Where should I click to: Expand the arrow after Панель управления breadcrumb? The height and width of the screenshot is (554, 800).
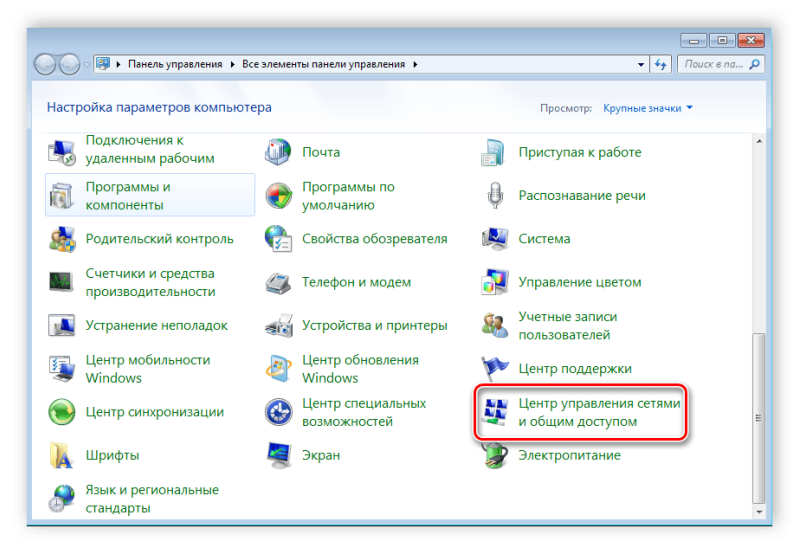pyautogui.click(x=232, y=64)
